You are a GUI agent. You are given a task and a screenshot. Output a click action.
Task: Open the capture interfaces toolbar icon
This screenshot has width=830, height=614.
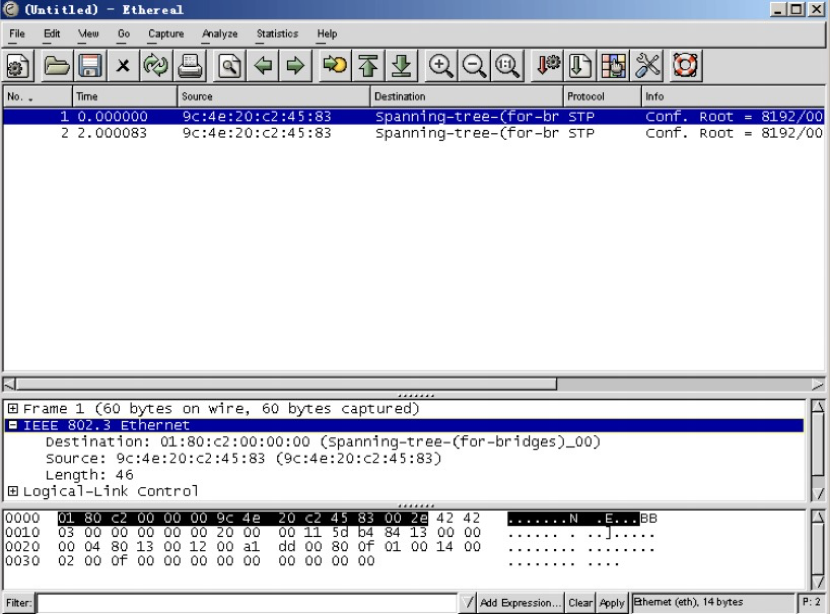point(18,66)
